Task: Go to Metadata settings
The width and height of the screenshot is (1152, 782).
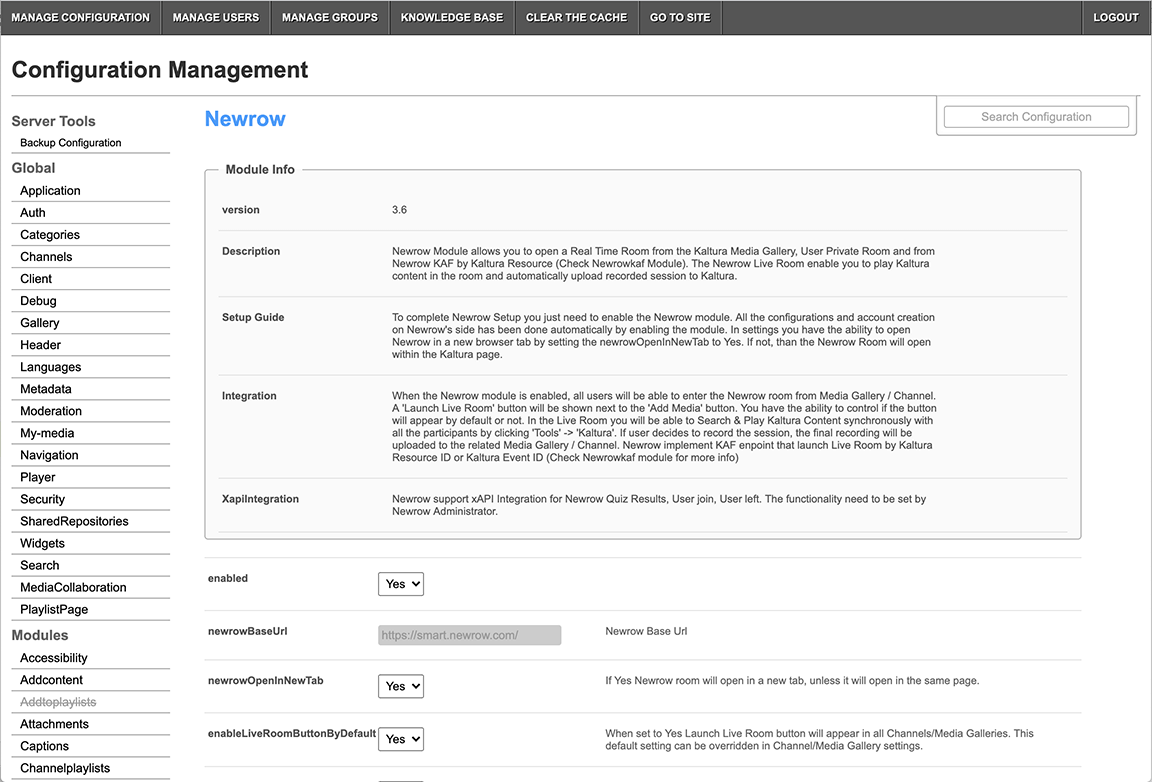Action: click(46, 389)
